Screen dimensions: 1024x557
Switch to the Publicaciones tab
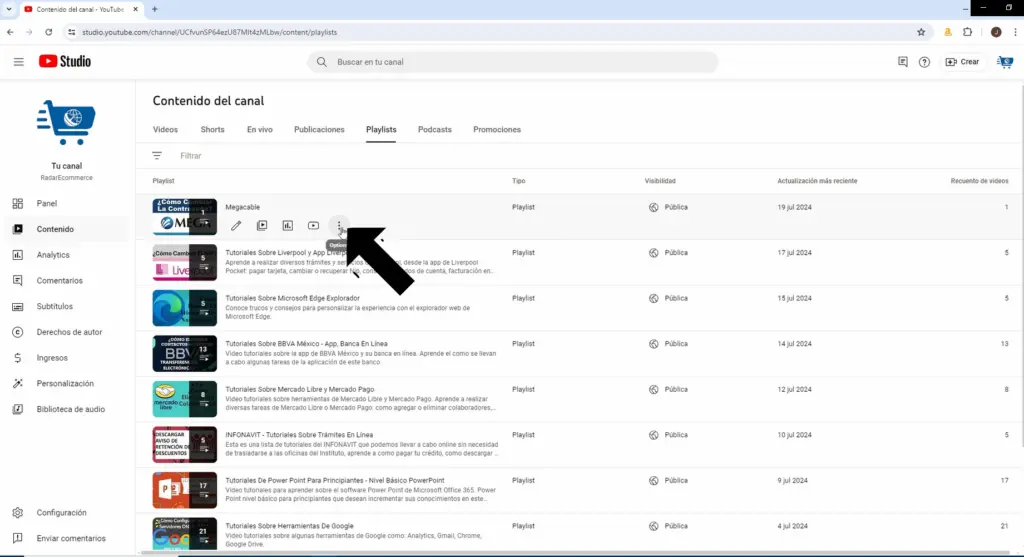point(319,129)
